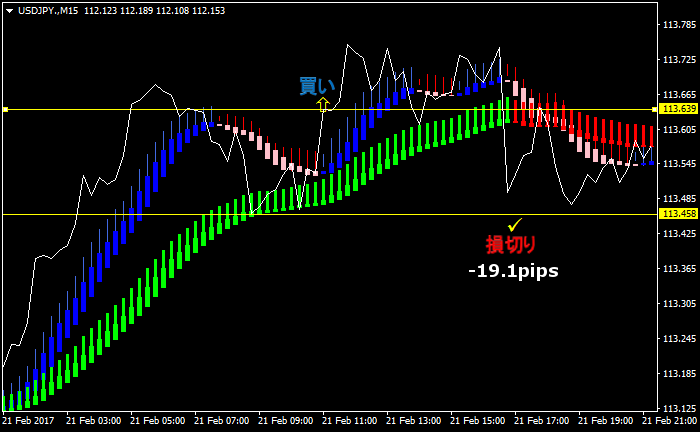The image size is (700, 432).
Task: Click the 113.245 price scale label
Action: pyautogui.click(x=679, y=339)
